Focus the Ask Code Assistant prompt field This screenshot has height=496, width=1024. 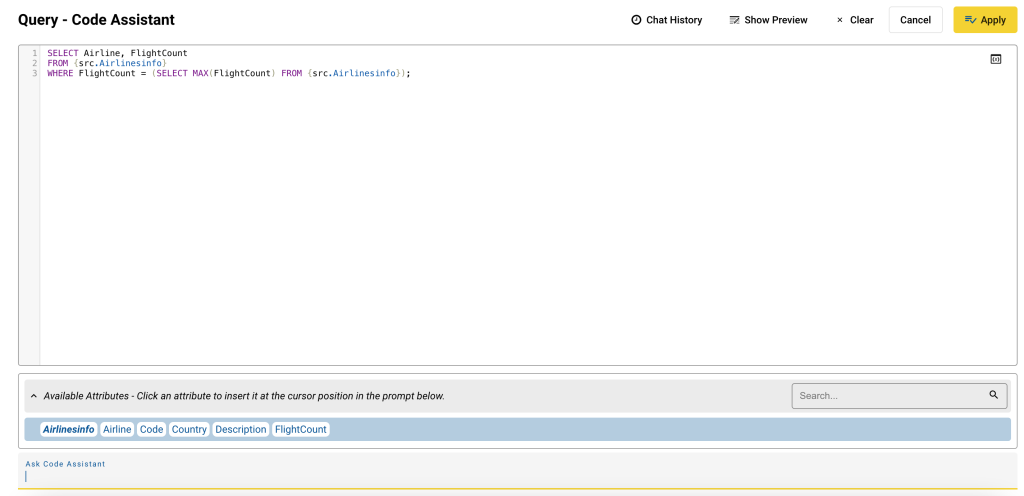pyautogui.click(x=500, y=477)
